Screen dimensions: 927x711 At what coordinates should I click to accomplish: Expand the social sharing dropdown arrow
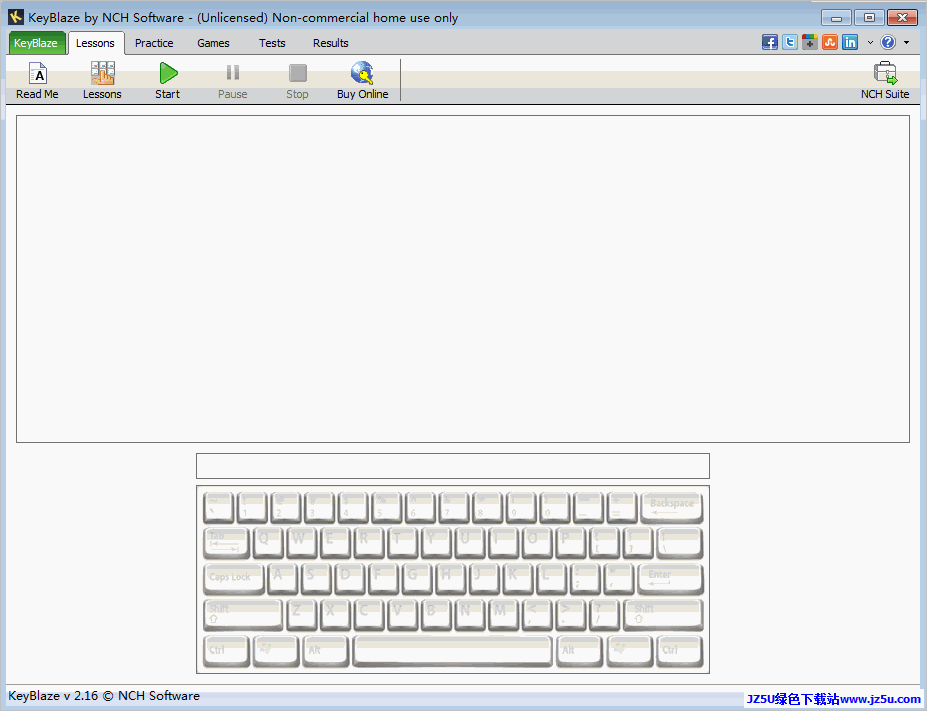click(x=870, y=43)
